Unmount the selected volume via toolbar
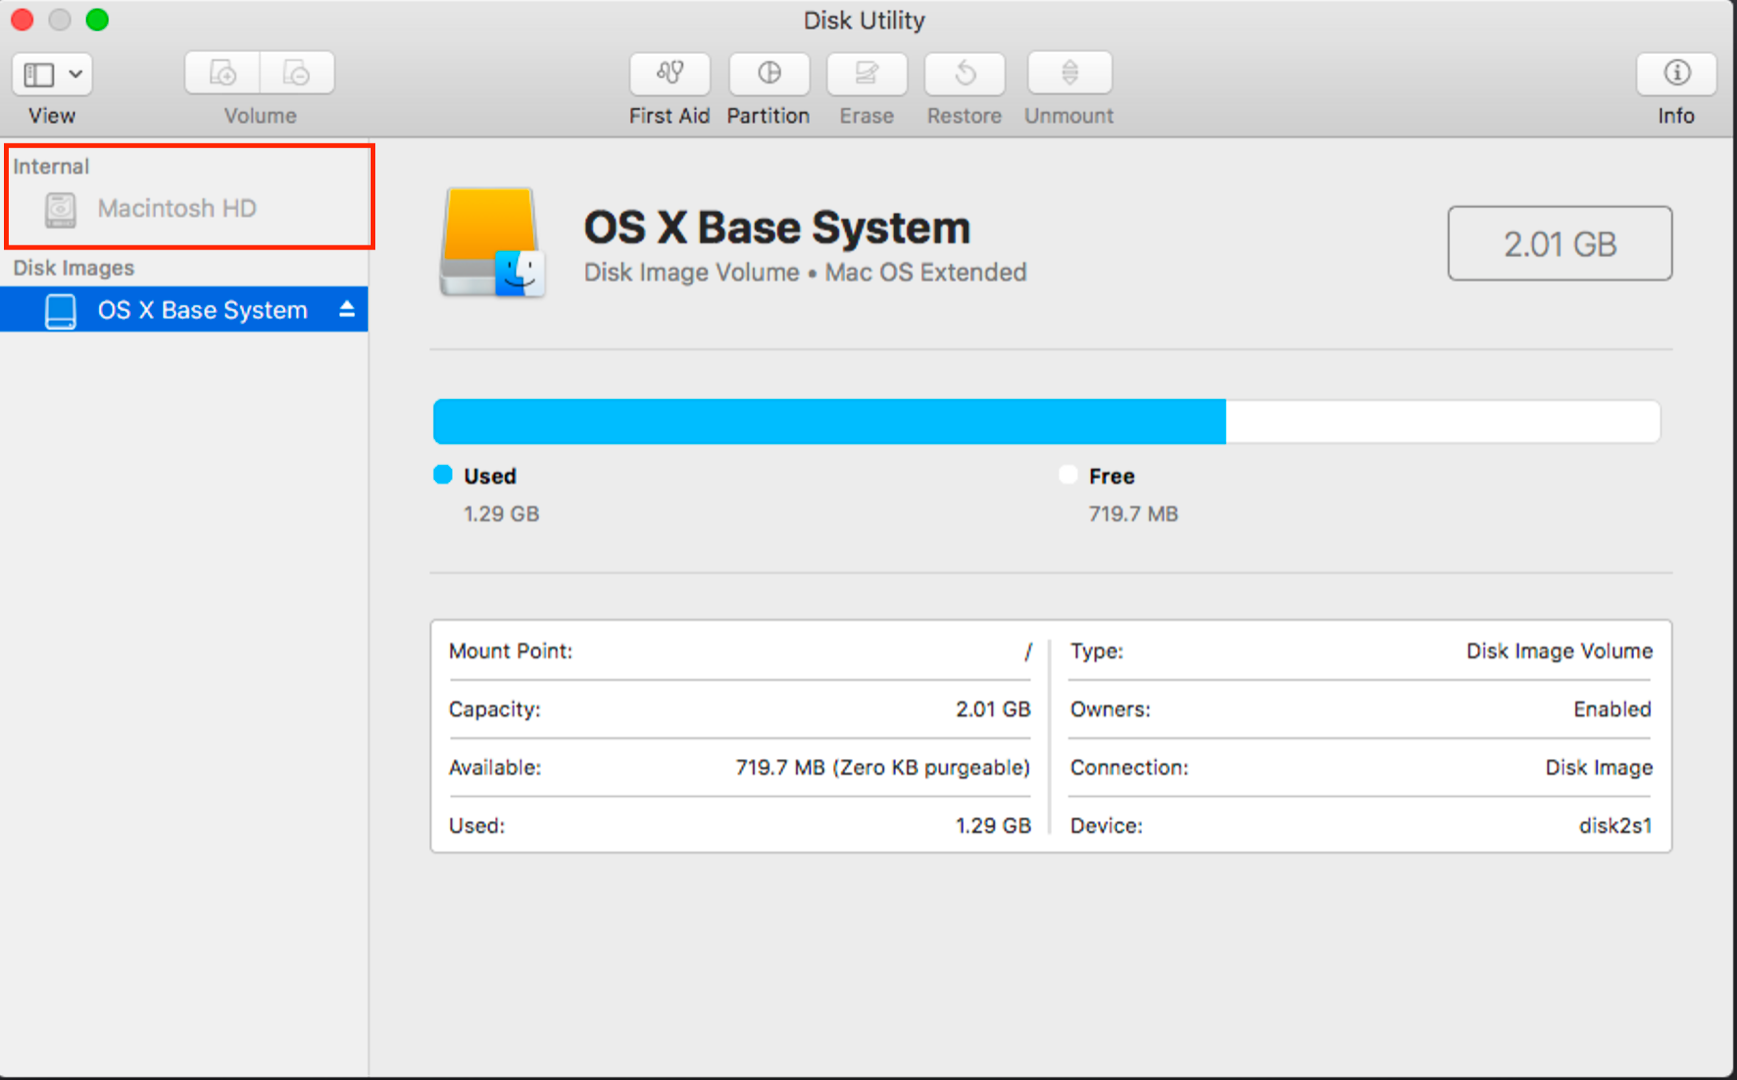 pyautogui.click(x=1069, y=74)
